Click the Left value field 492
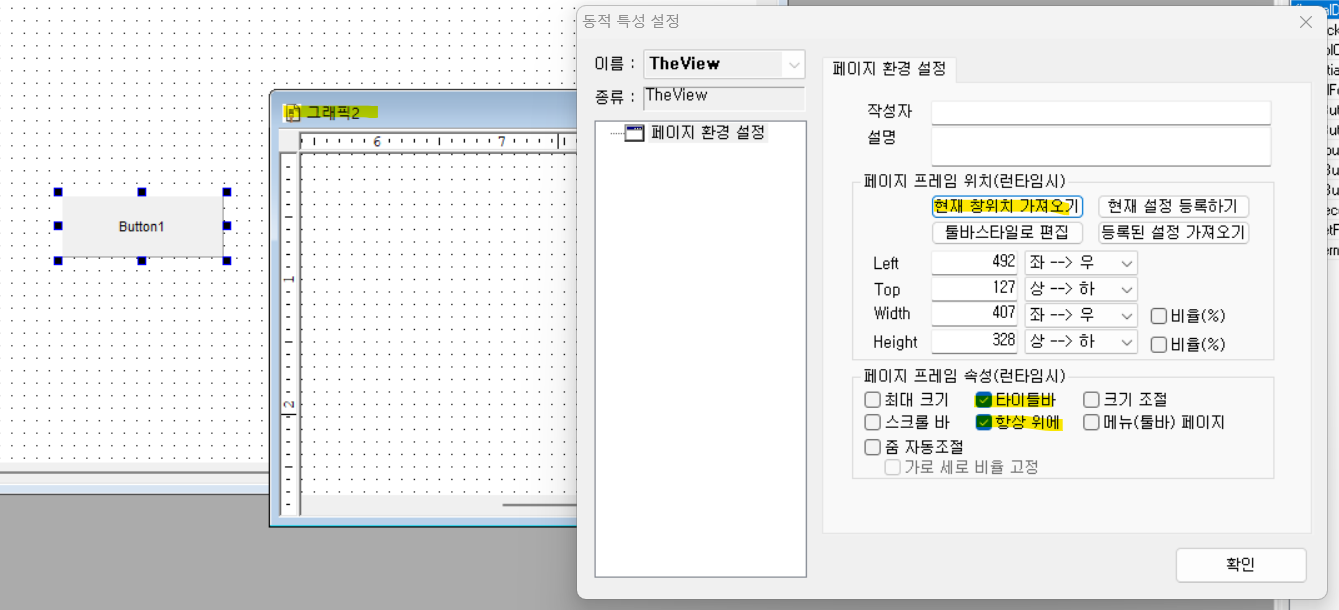Screen dimensions: 1339x610 975,263
